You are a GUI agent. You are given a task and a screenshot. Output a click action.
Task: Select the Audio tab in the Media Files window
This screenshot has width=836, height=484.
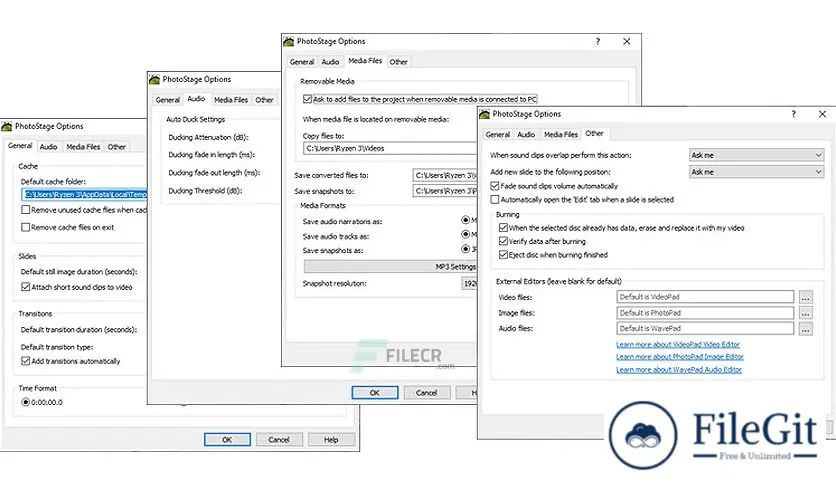click(330, 62)
